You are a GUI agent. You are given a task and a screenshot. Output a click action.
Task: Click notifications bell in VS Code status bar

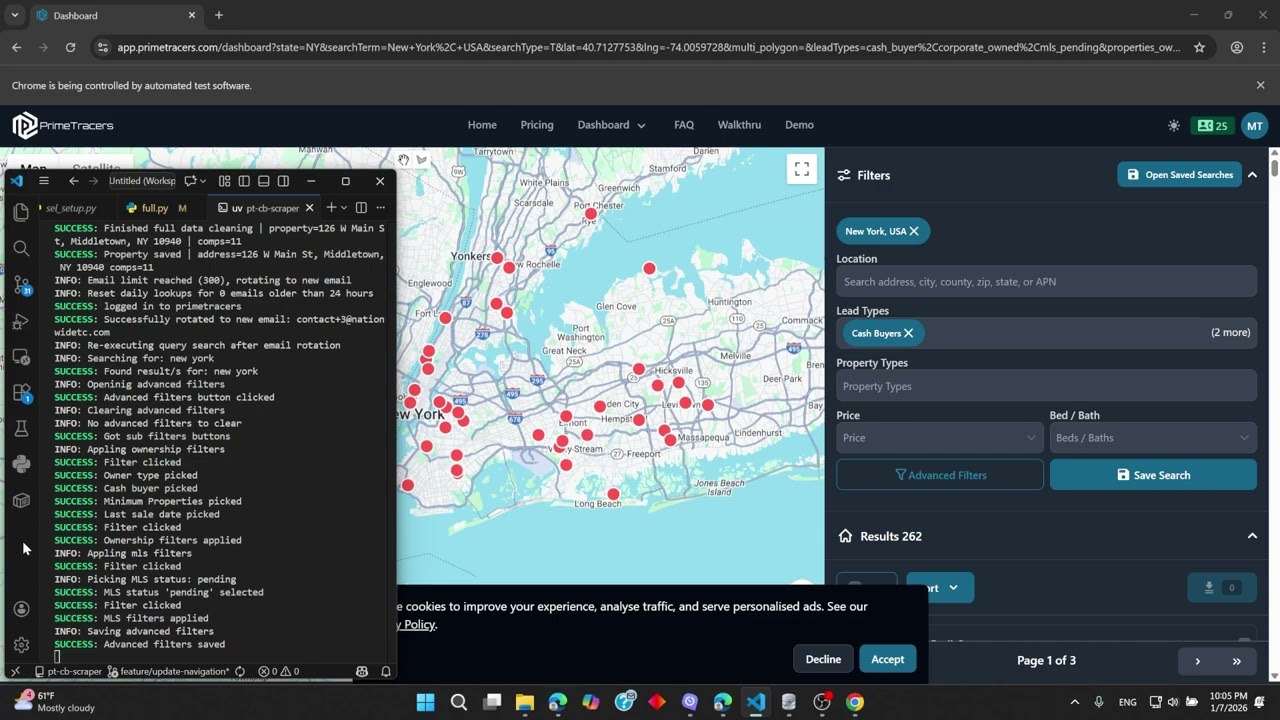tap(386, 672)
